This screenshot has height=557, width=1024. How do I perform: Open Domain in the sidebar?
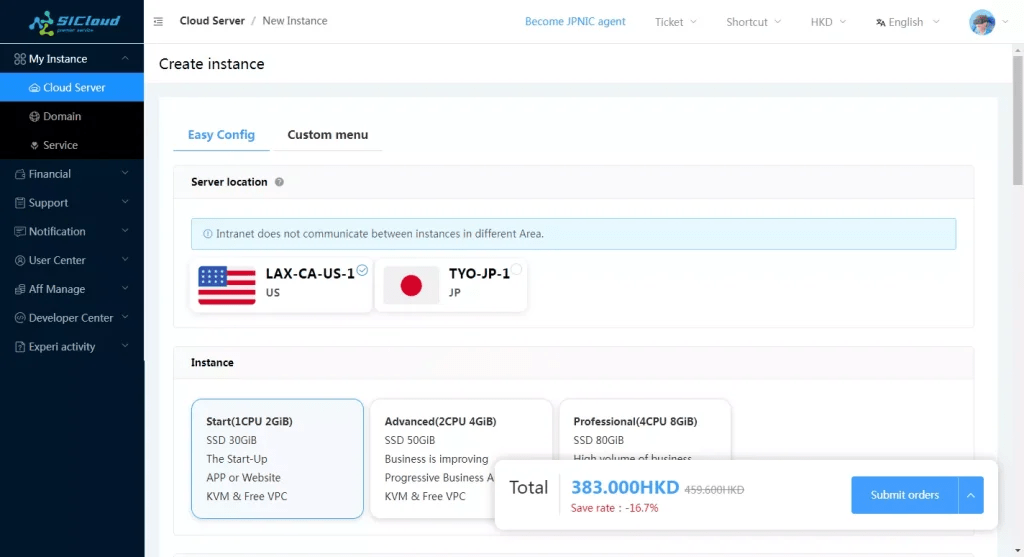62,116
